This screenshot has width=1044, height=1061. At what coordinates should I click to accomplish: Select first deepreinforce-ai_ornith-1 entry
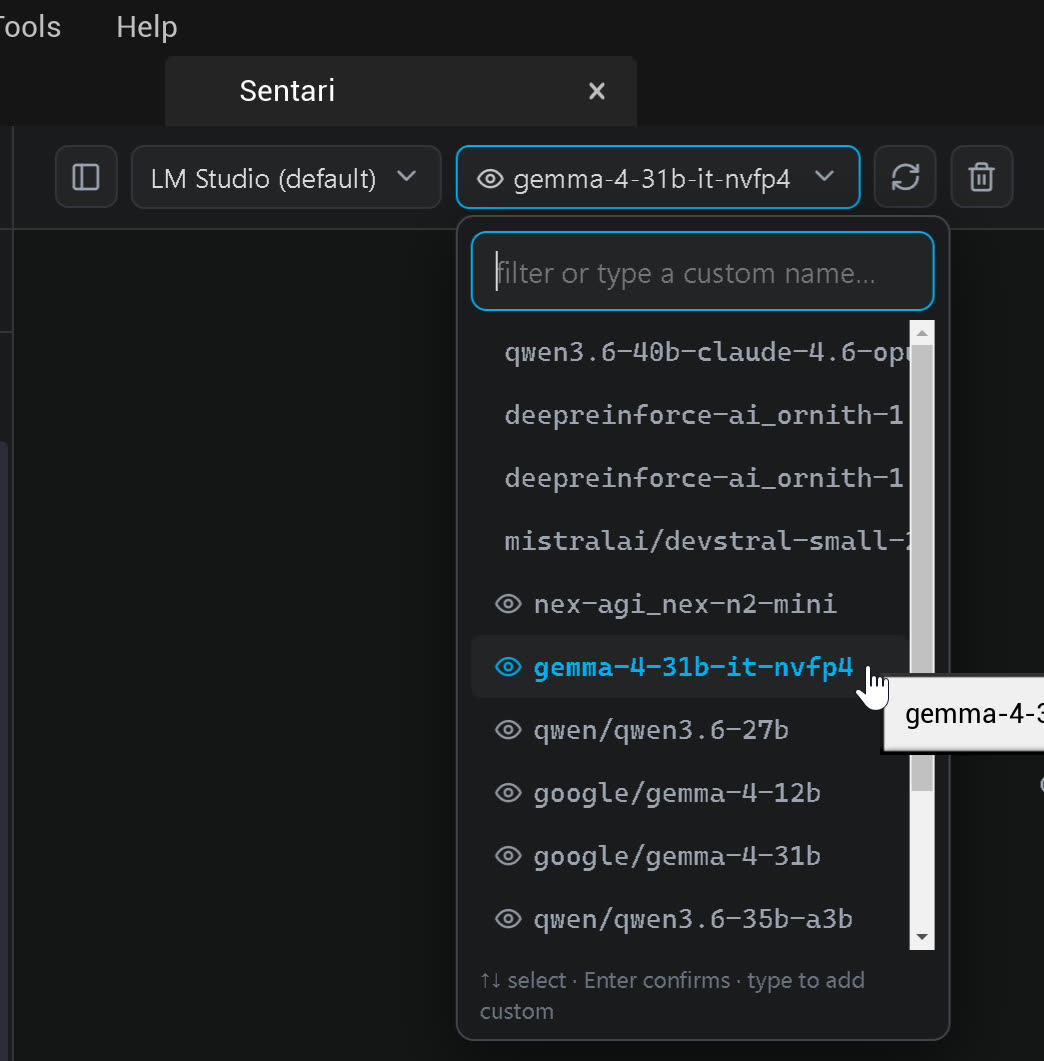click(x=690, y=415)
